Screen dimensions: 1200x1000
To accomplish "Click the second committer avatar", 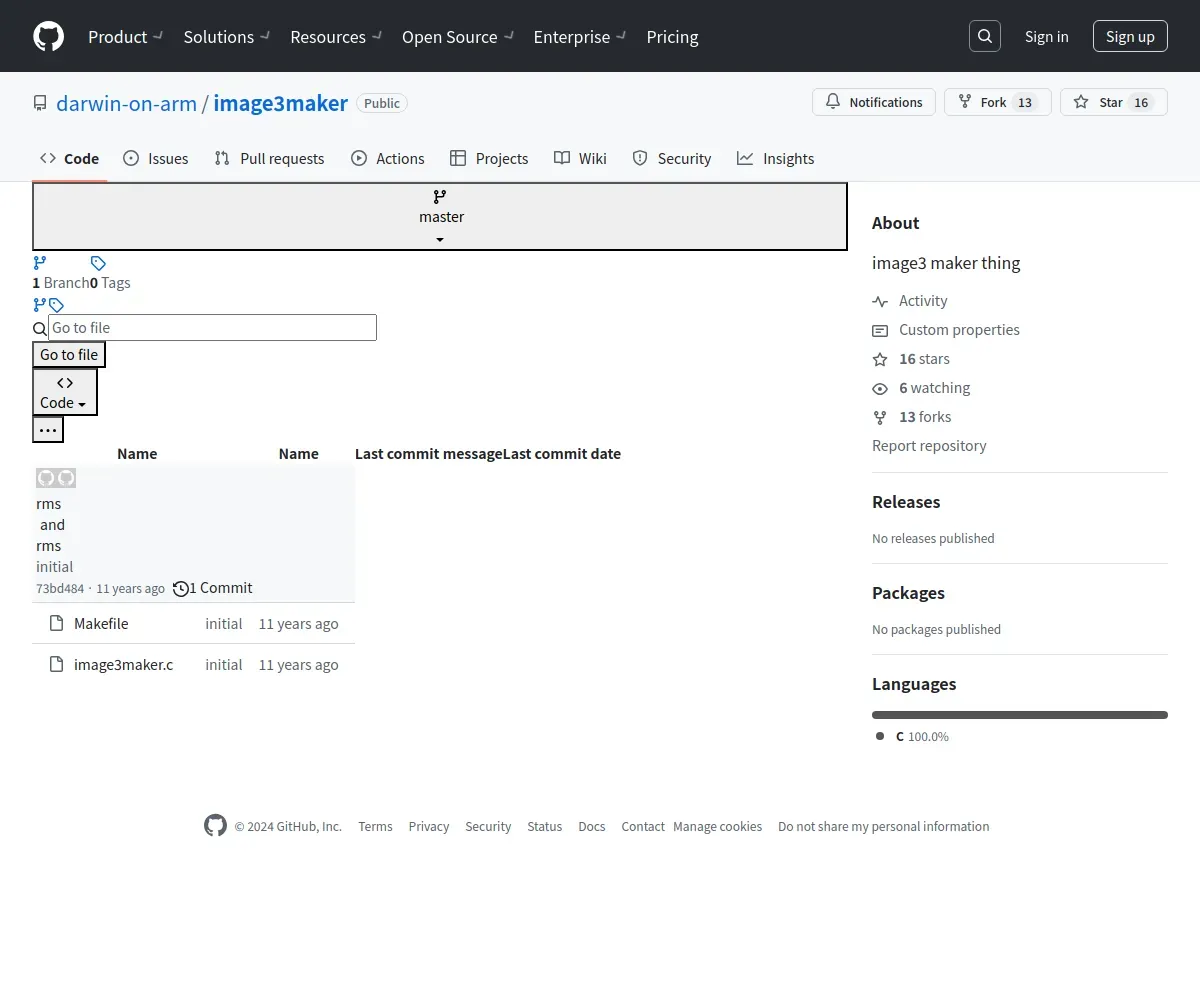I will (66, 478).
